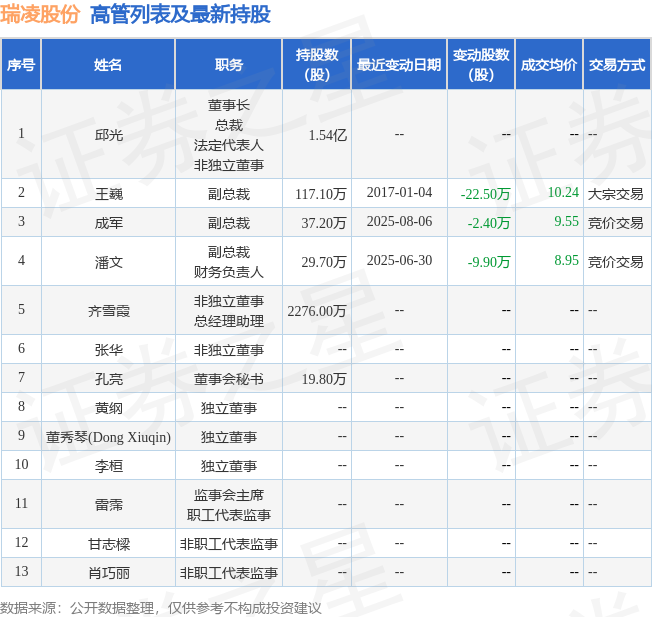Click 非独立董事 in 张华's row

(x=229, y=350)
